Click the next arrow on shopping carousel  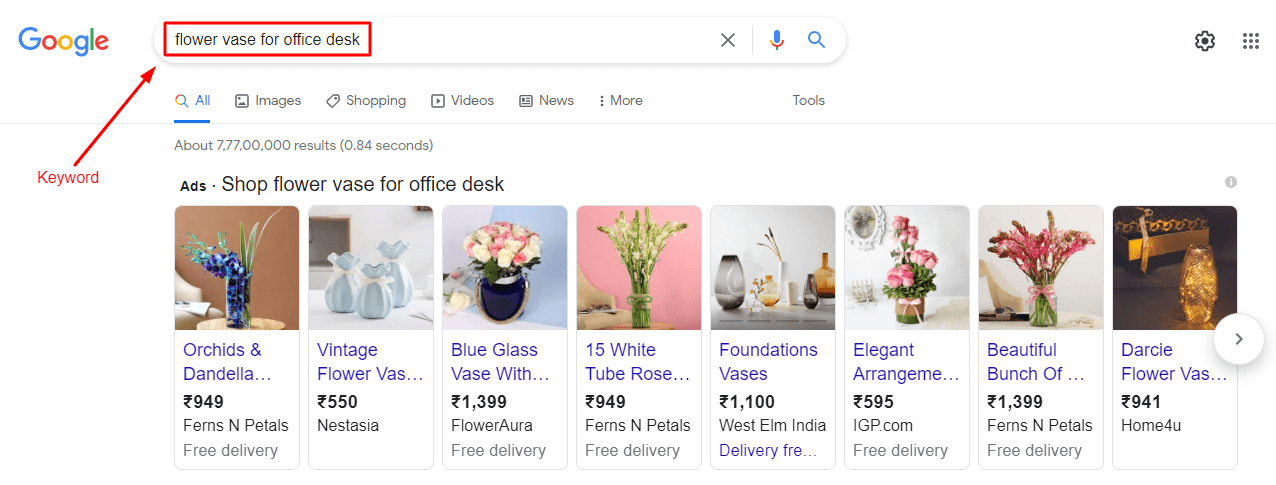[x=1239, y=339]
